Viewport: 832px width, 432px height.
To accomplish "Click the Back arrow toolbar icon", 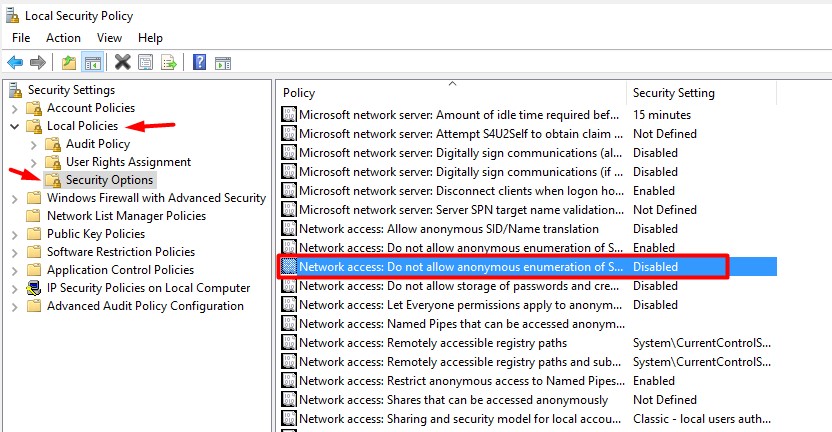I will [x=15, y=62].
